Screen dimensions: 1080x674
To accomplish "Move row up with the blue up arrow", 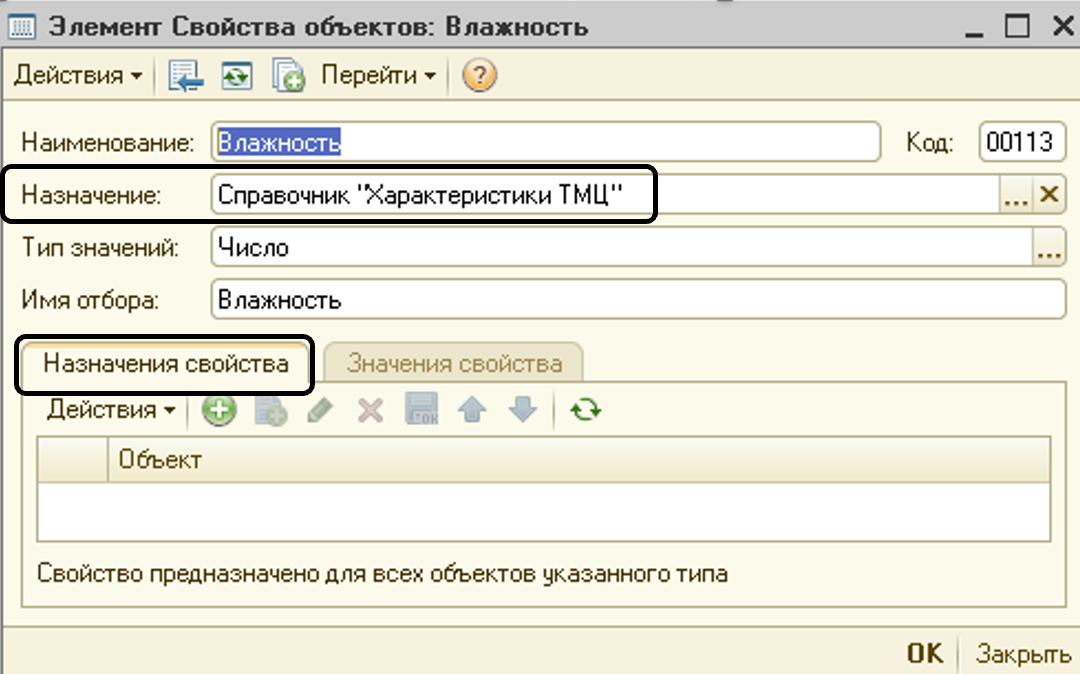I will 471,409.
